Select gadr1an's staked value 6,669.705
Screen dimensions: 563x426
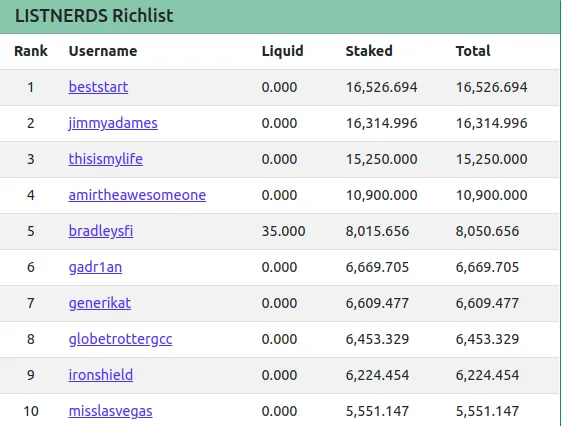(x=377, y=268)
